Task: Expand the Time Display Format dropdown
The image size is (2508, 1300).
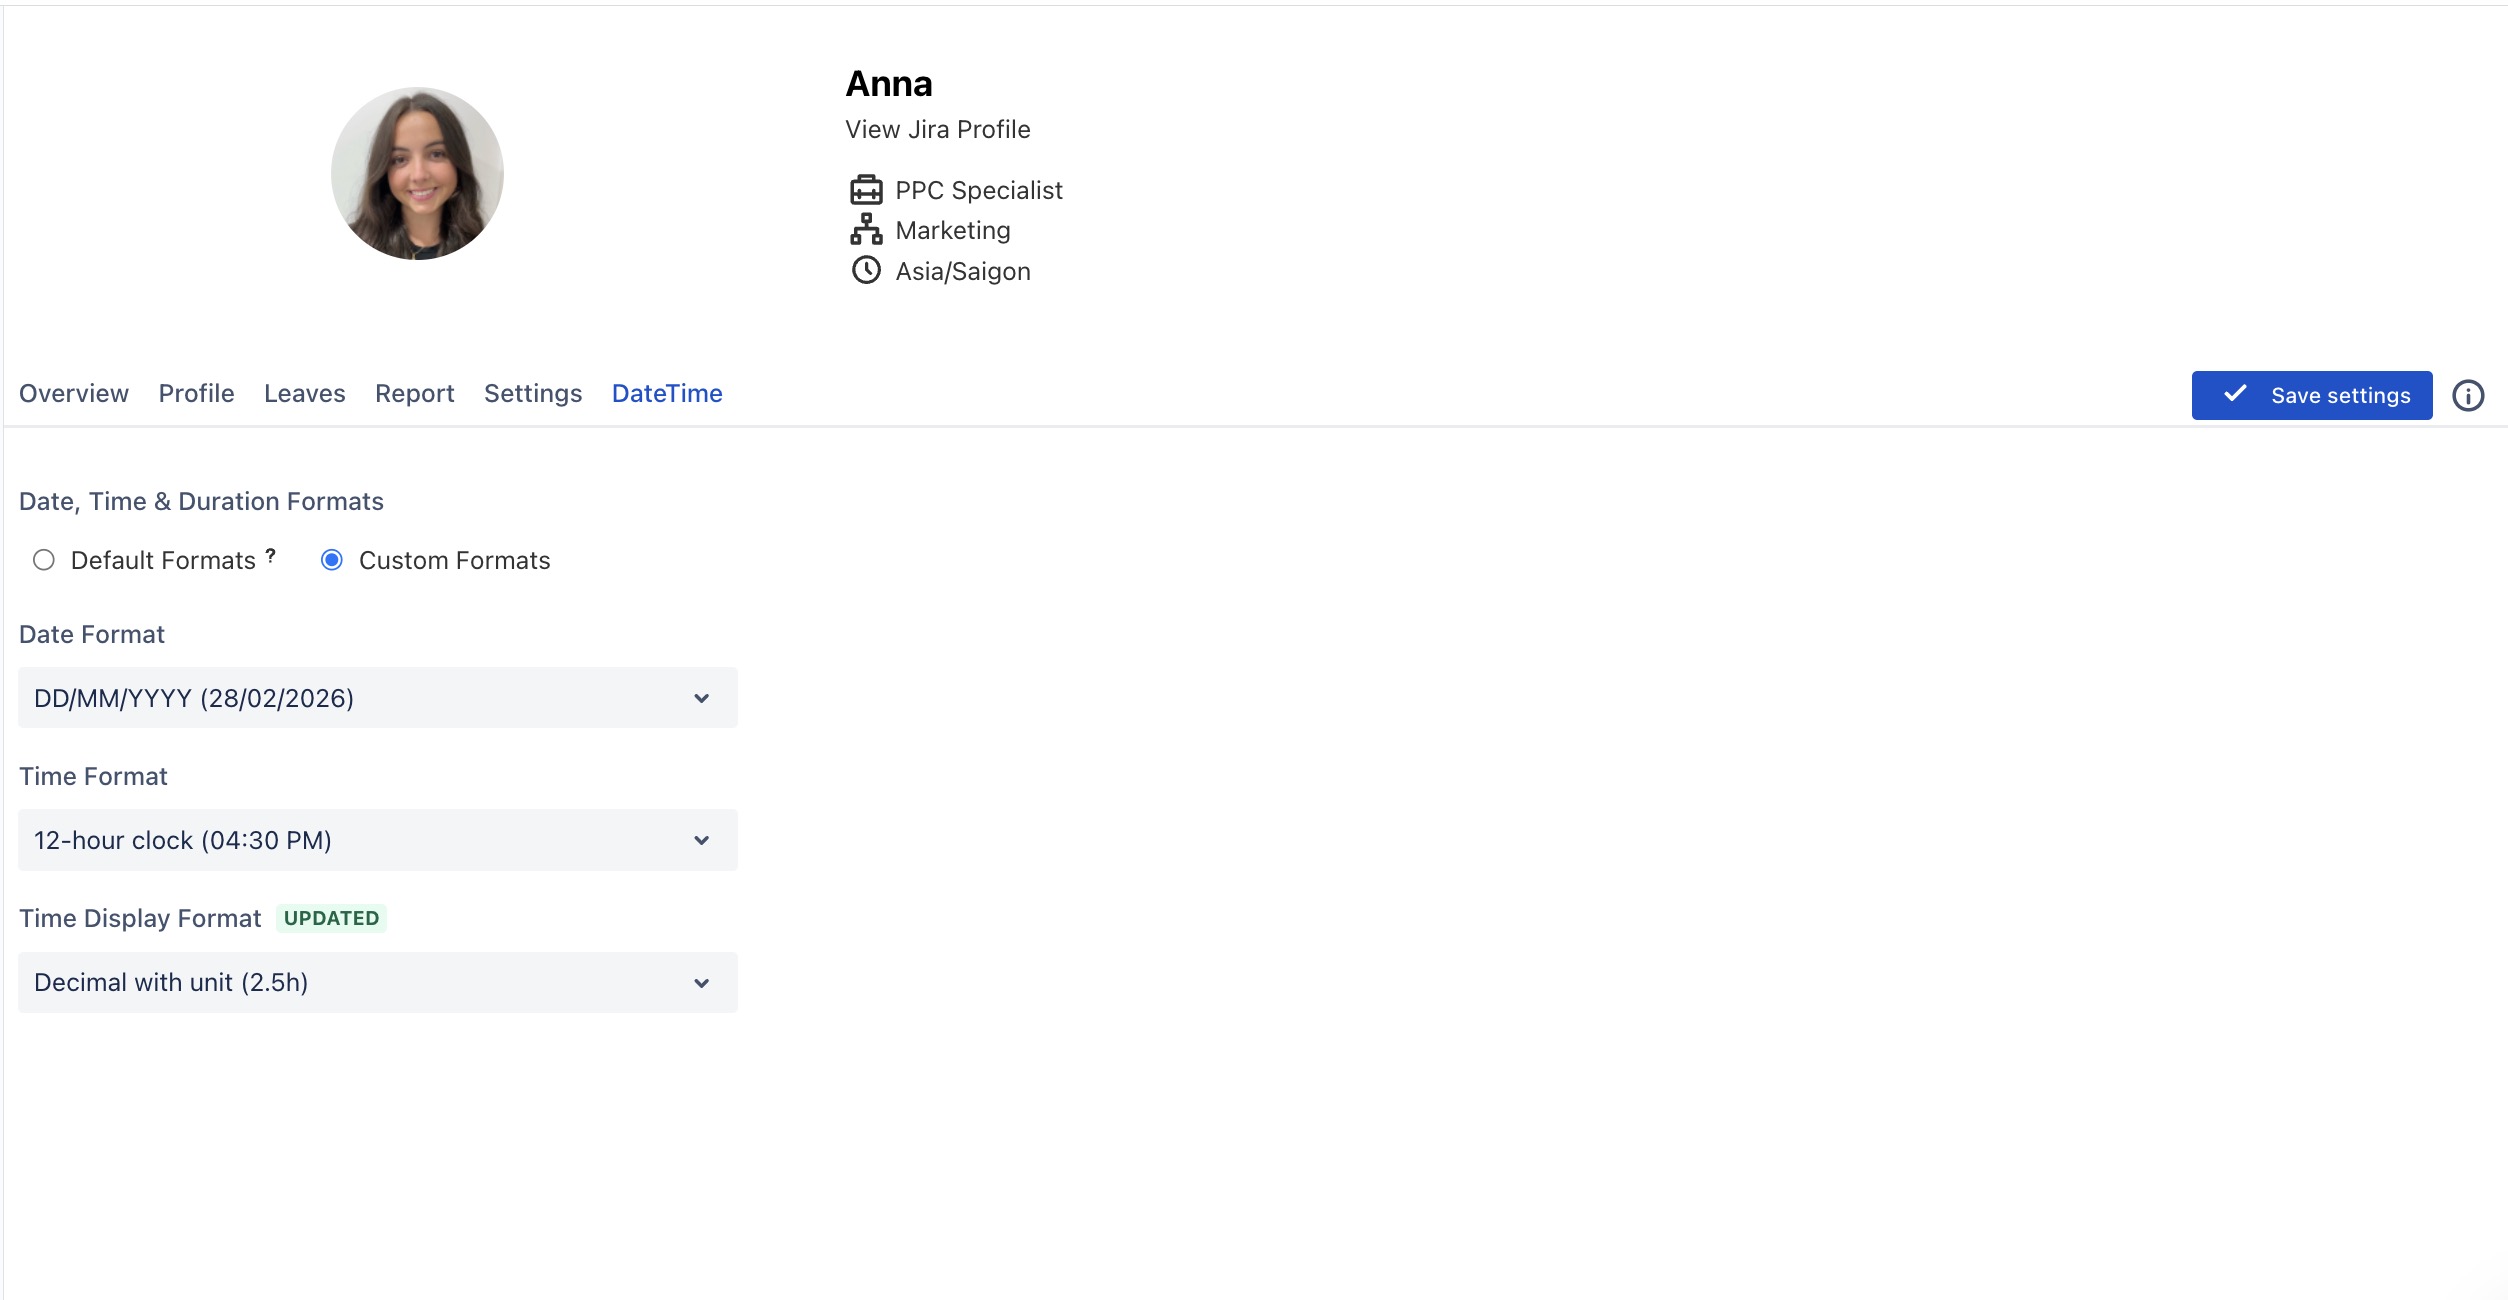Action: (377, 982)
